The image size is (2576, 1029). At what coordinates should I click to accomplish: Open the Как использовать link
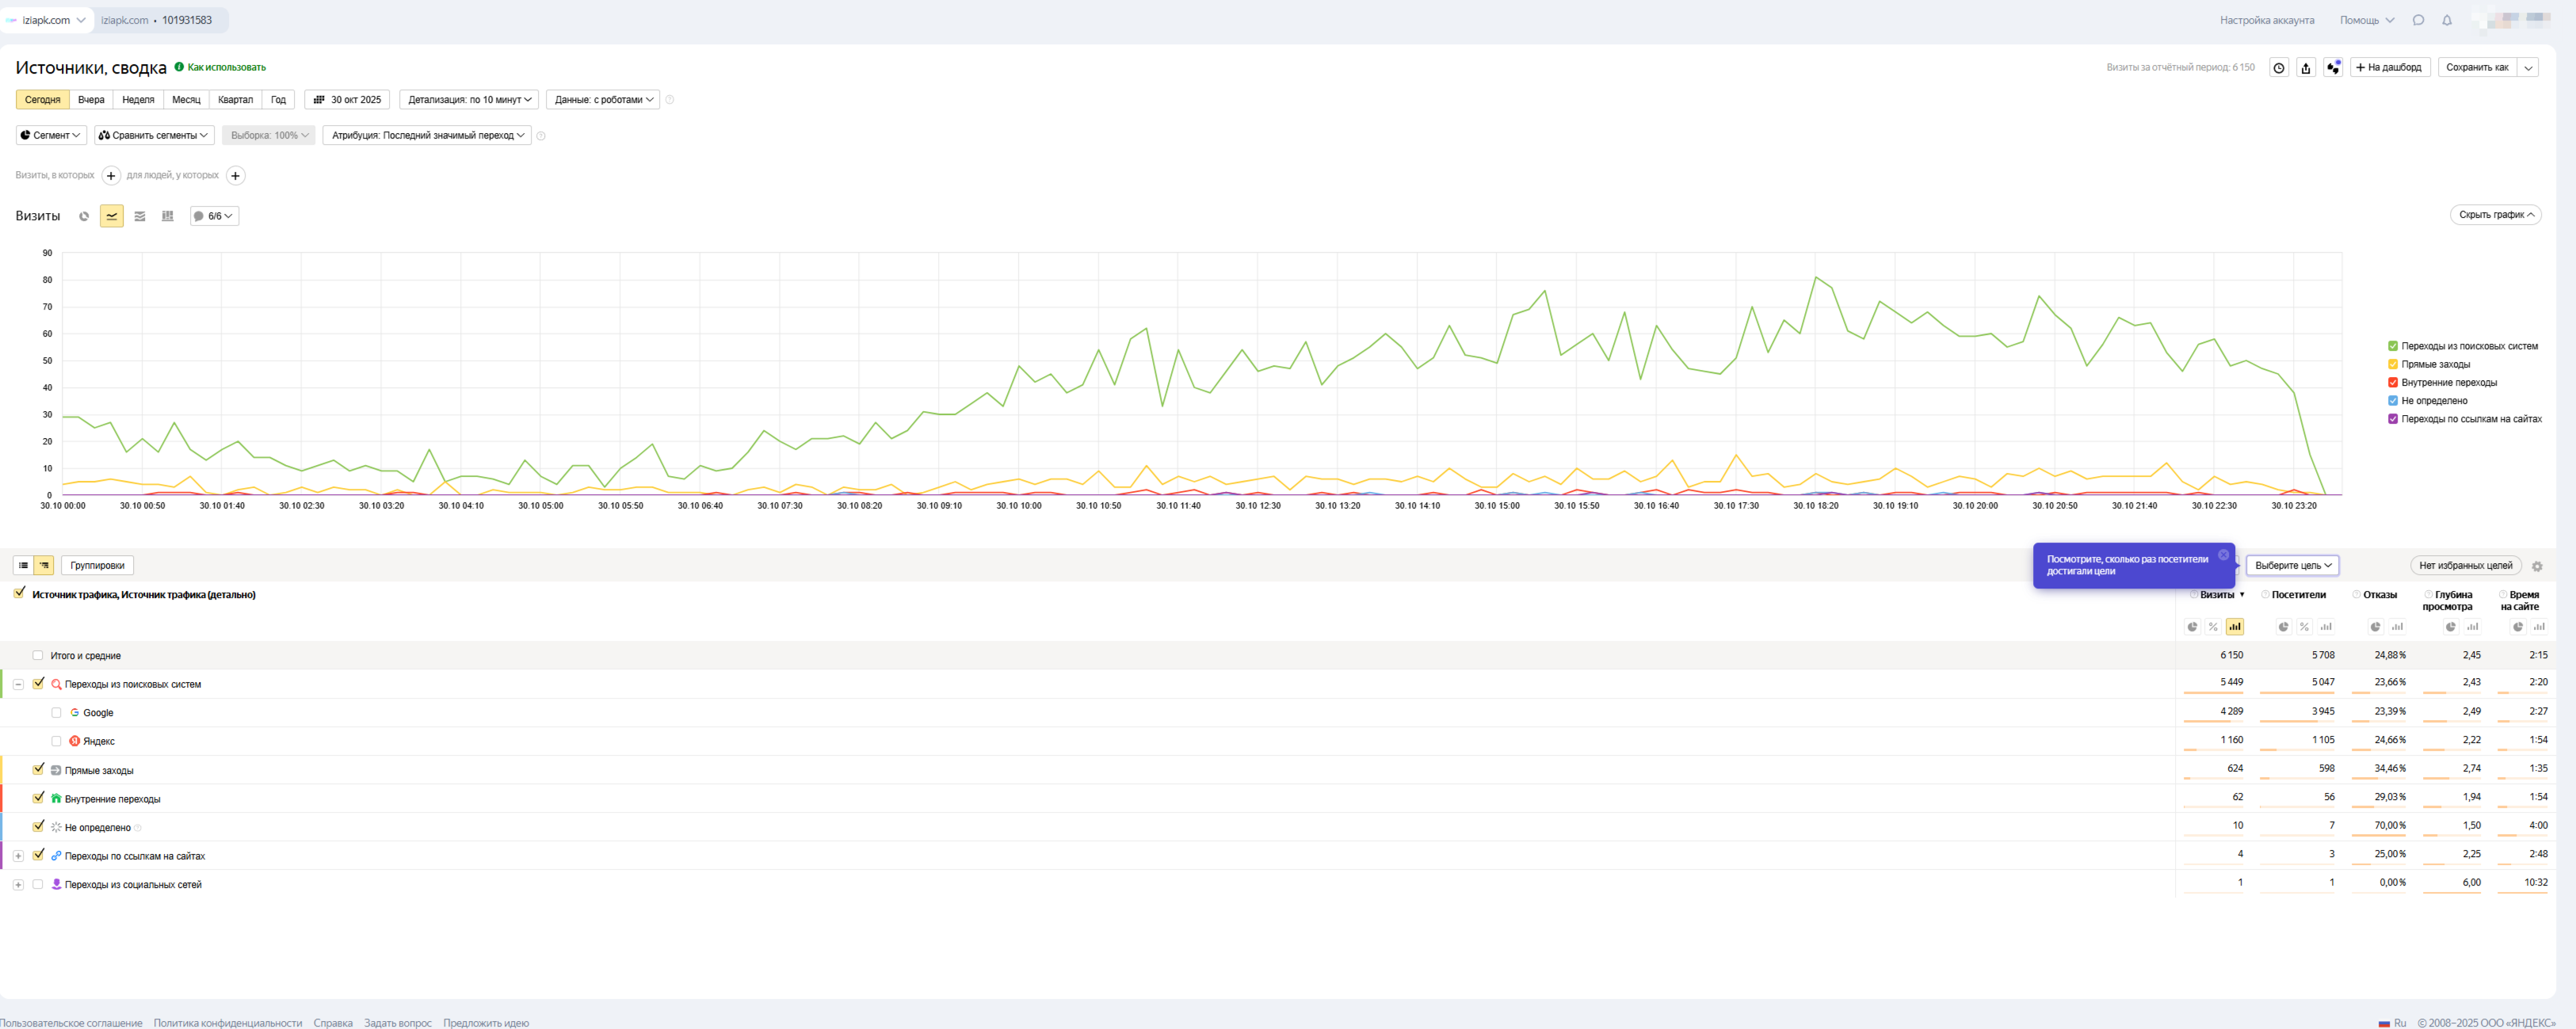[x=226, y=68]
